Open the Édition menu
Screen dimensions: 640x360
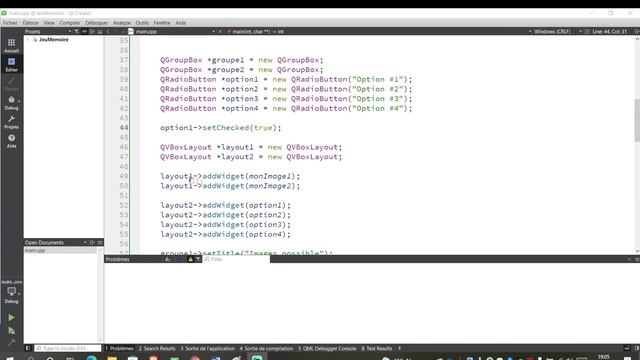tap(31, 23)
